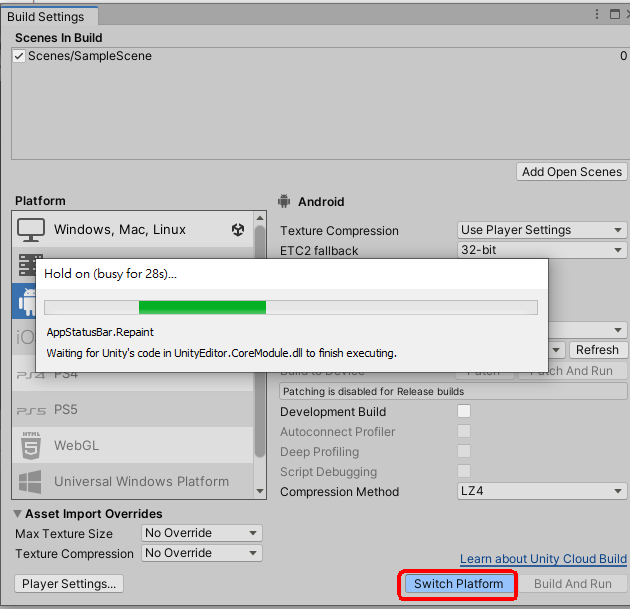This screenshot has width=630, height=609.
Task: Click the Android icon beside the settings heading
Action: click(284, 201)
